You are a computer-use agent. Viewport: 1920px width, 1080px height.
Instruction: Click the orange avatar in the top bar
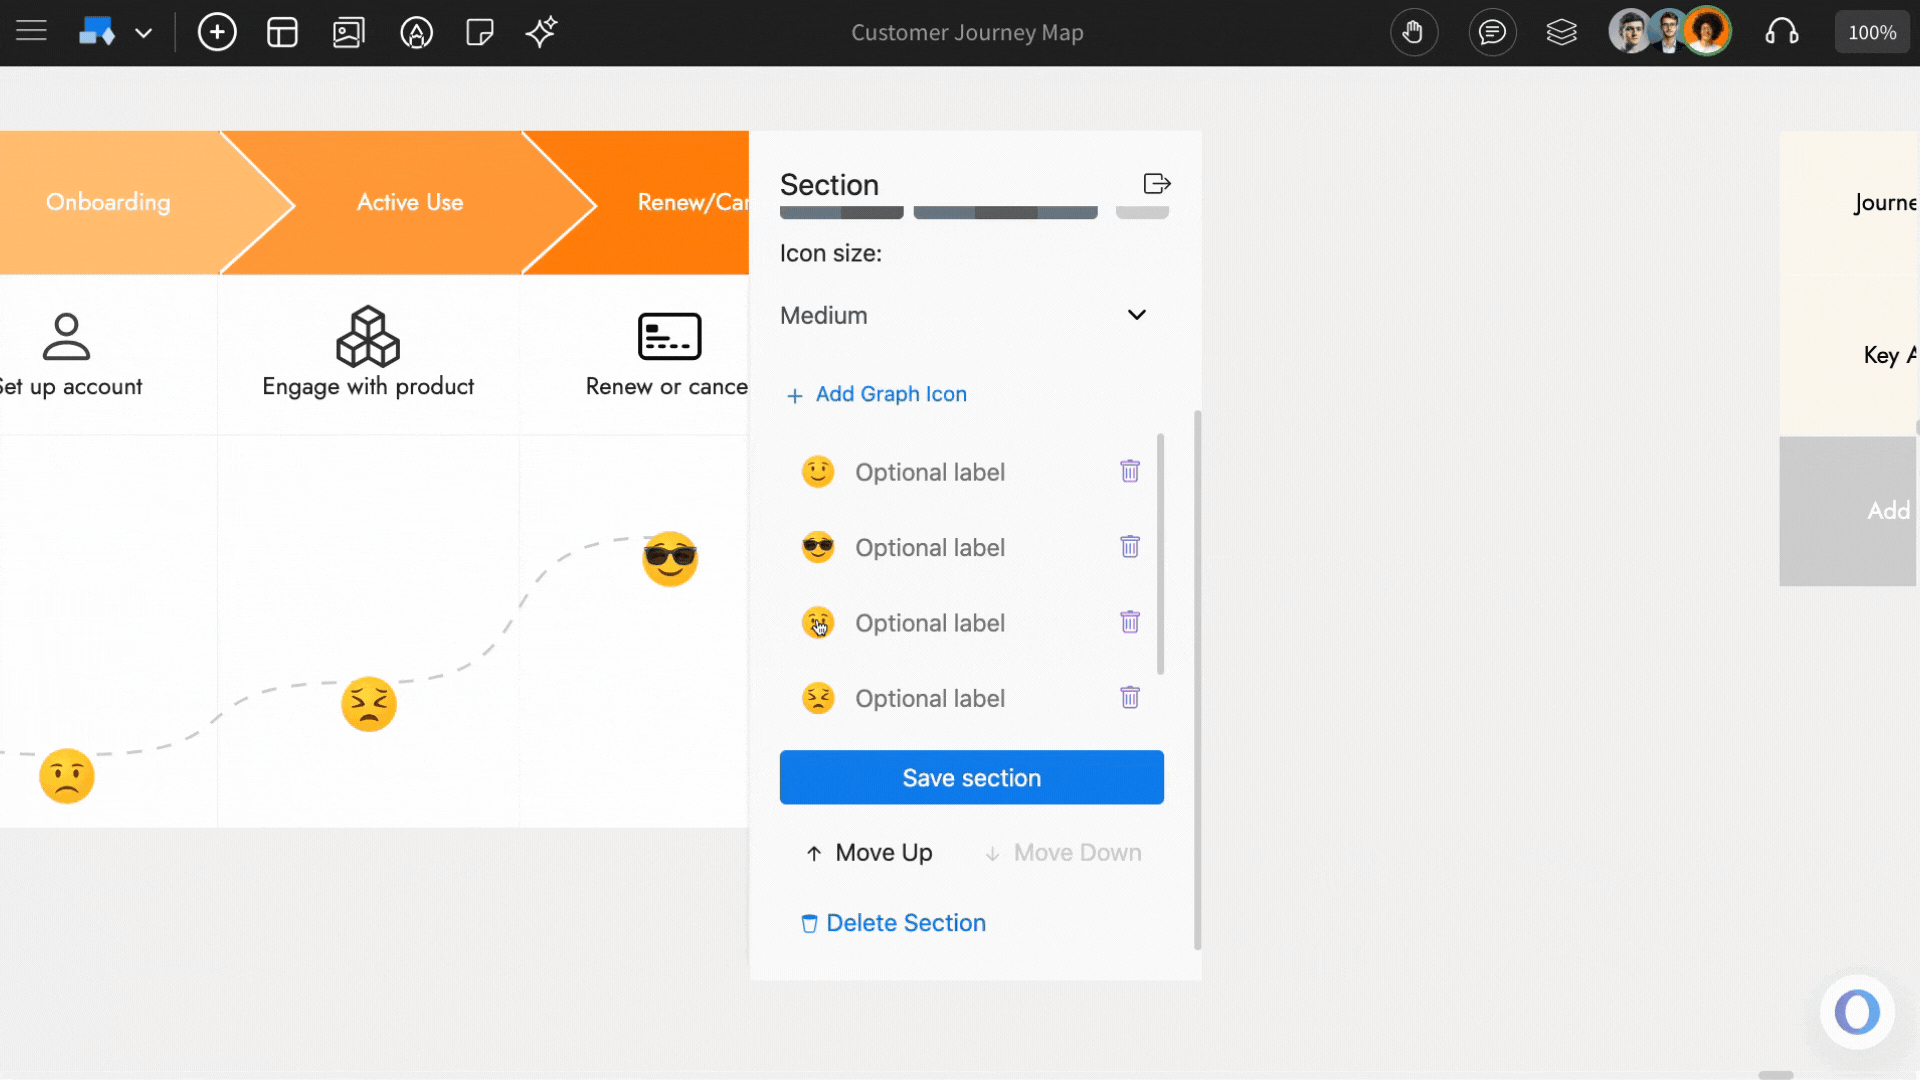[x=1709, y=31]
